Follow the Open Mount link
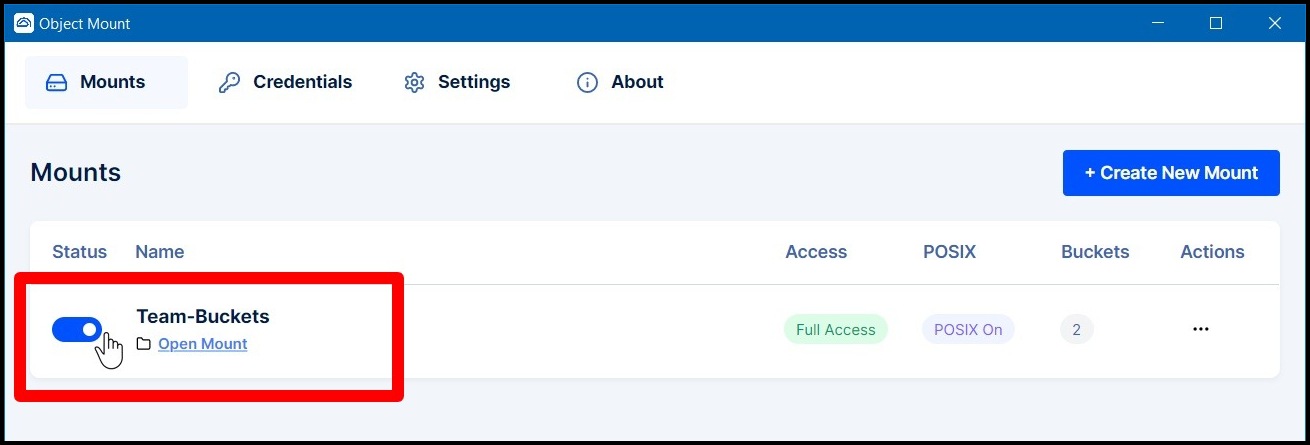The width and height of the screenshot is (1310, 445). (203, 344)
